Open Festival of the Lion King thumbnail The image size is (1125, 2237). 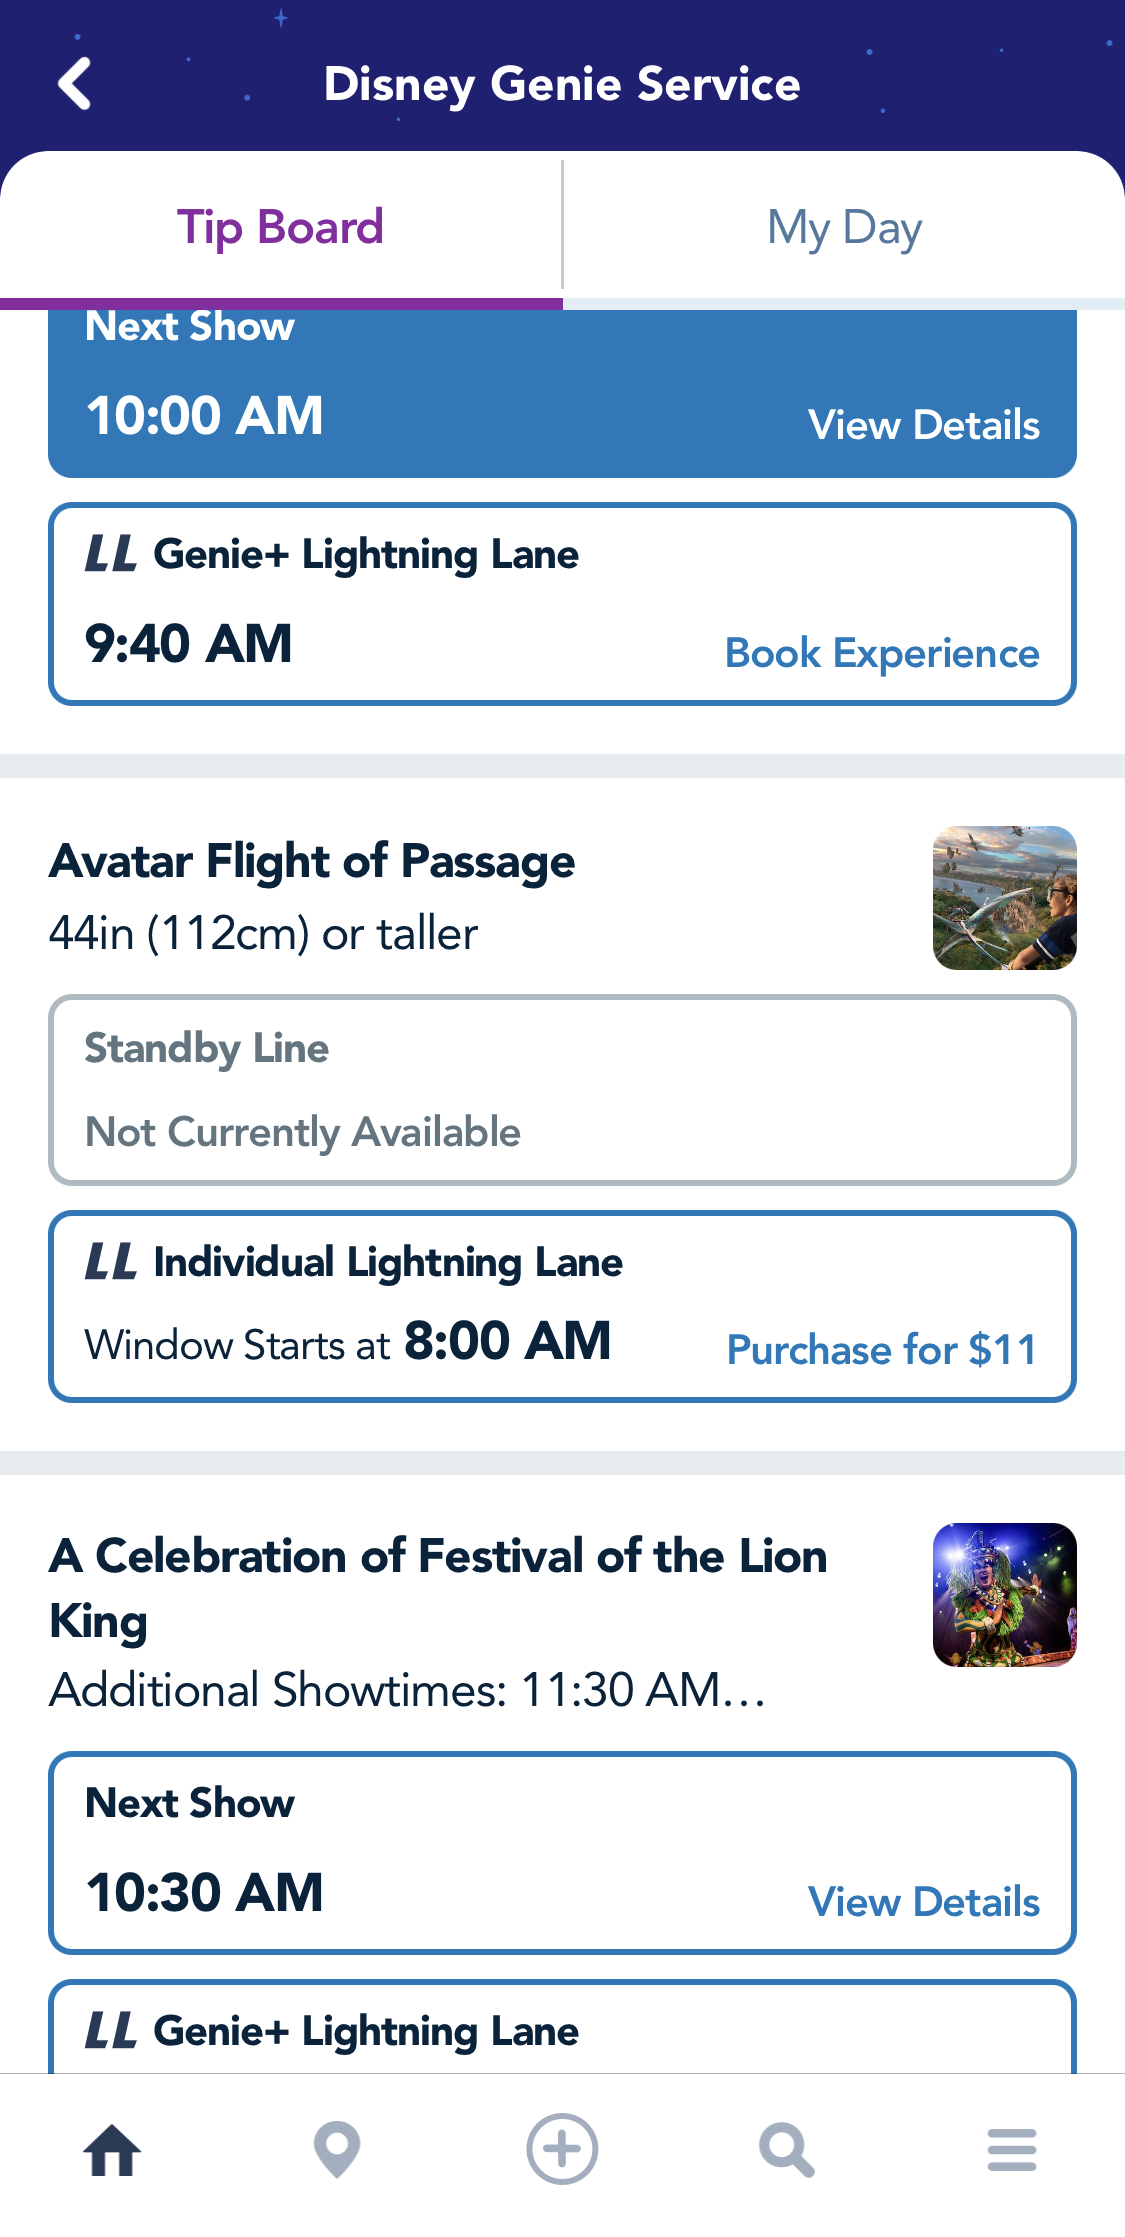tap(1004, 1595)
